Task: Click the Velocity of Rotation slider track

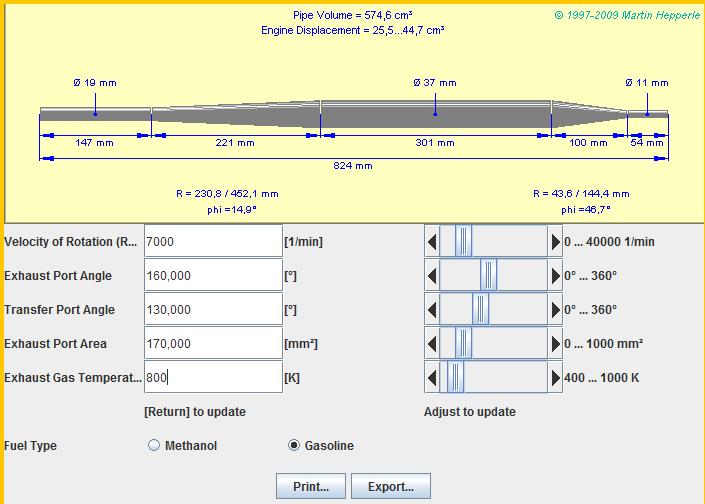Action: click(x=510, y=242)
